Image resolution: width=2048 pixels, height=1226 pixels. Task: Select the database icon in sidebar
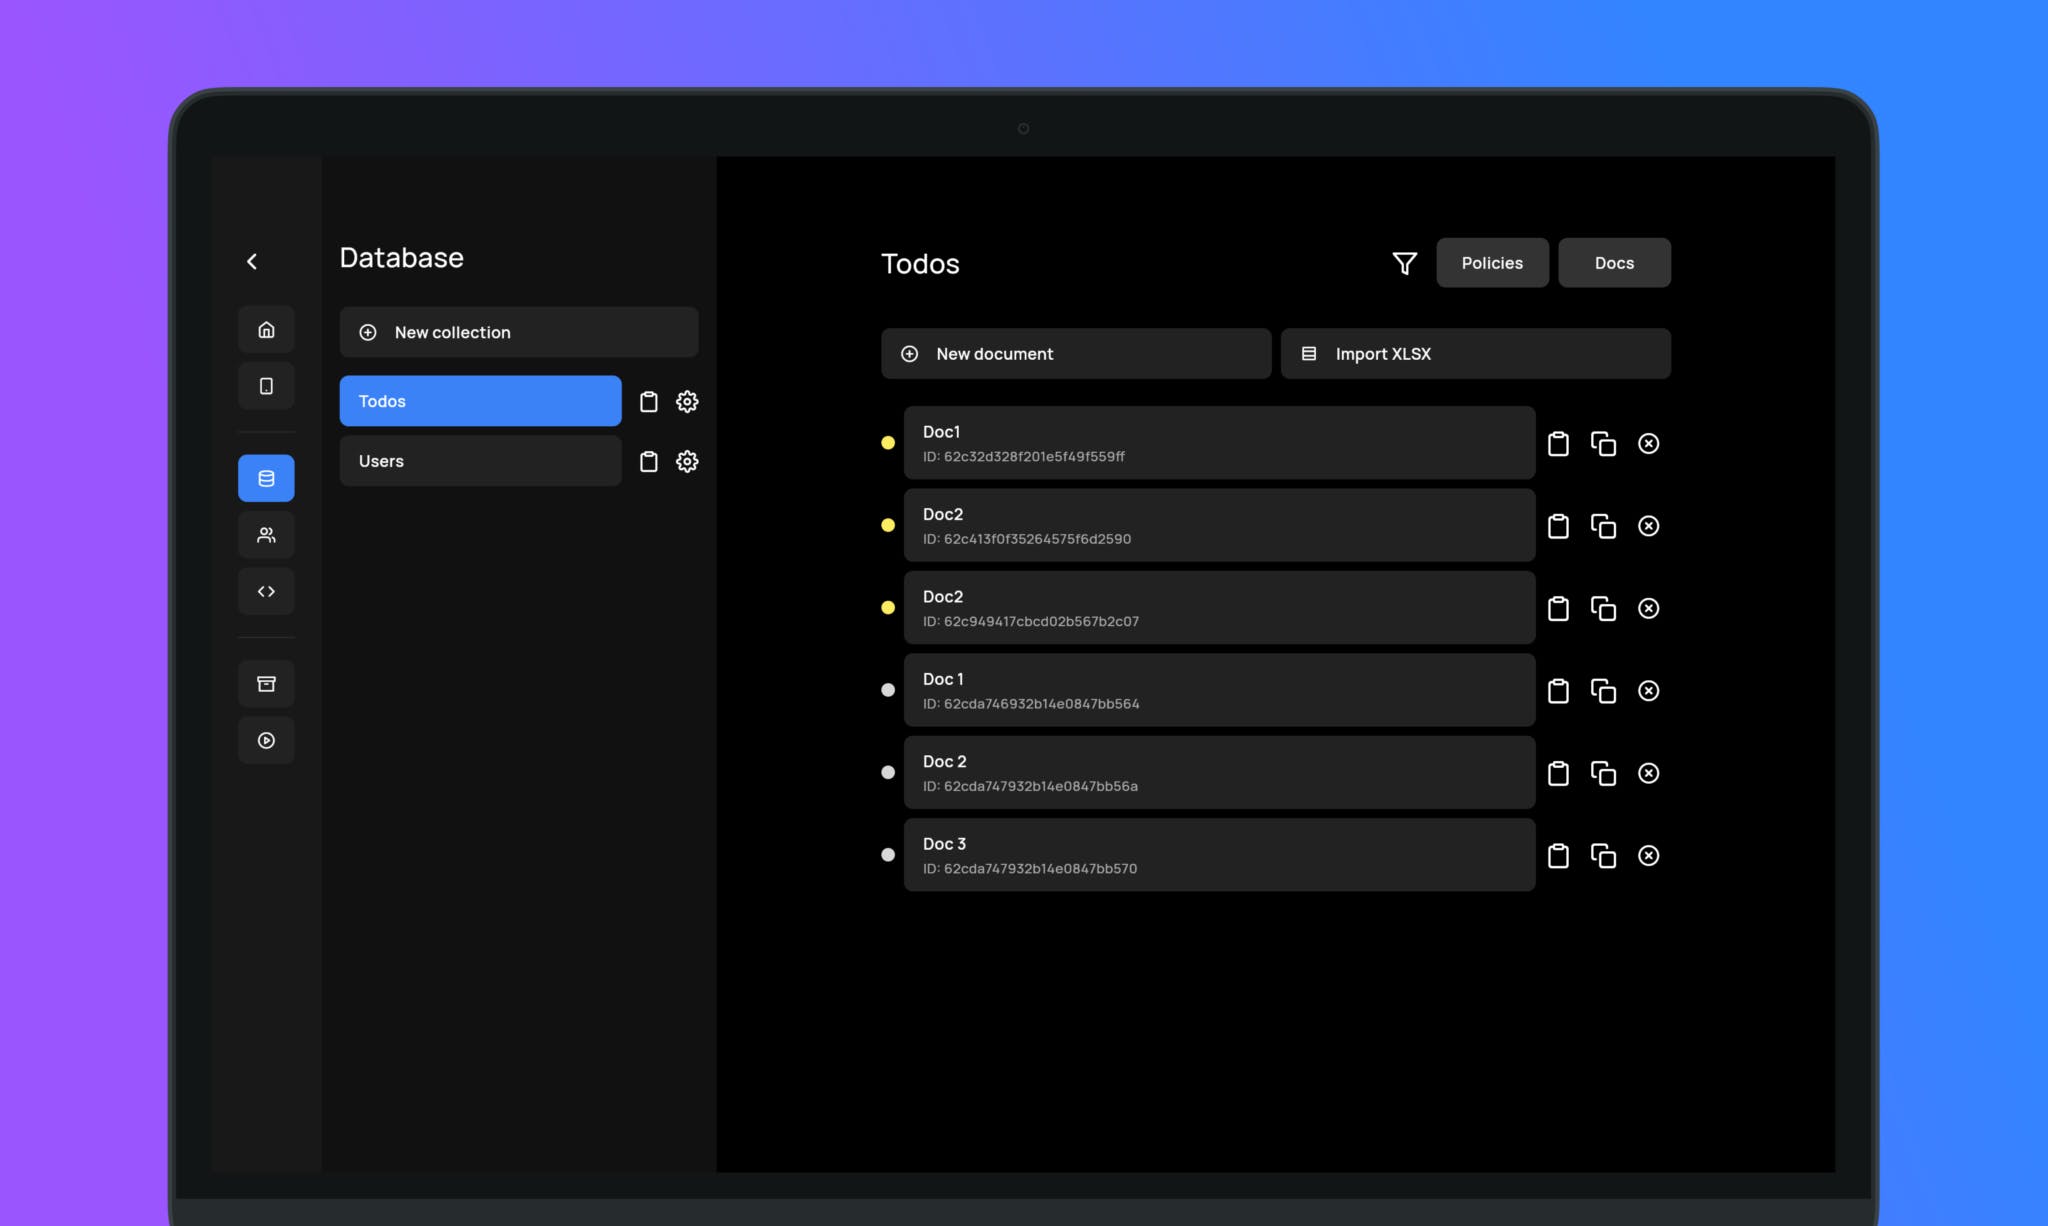click(x=266, y=478)
